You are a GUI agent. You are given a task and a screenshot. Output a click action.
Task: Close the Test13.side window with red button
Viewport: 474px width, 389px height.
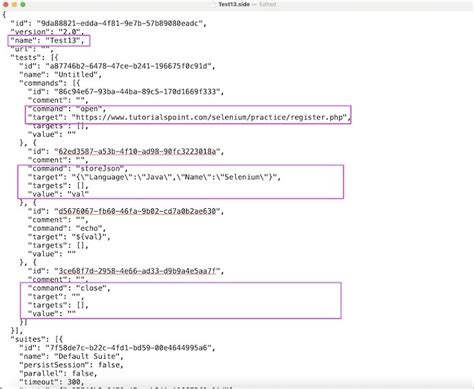pyautogui.click(x=6, y=4)
